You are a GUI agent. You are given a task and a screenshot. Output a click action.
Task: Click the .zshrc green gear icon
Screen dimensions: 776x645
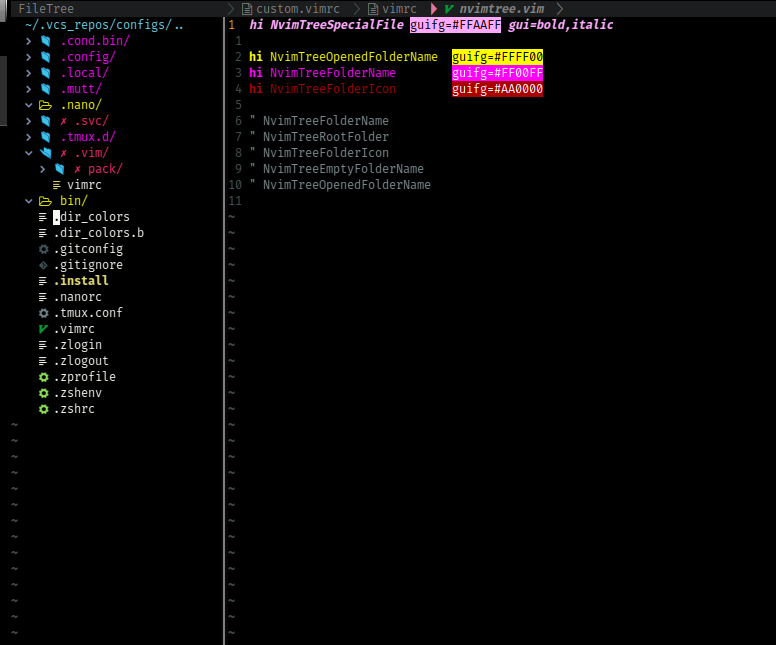44,409
